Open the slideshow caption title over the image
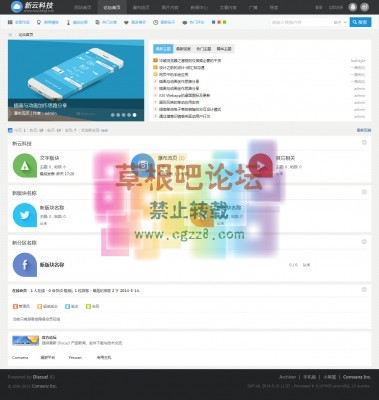Image resolution: width=379 pixels, height=400 pixels. pos(40,105)
